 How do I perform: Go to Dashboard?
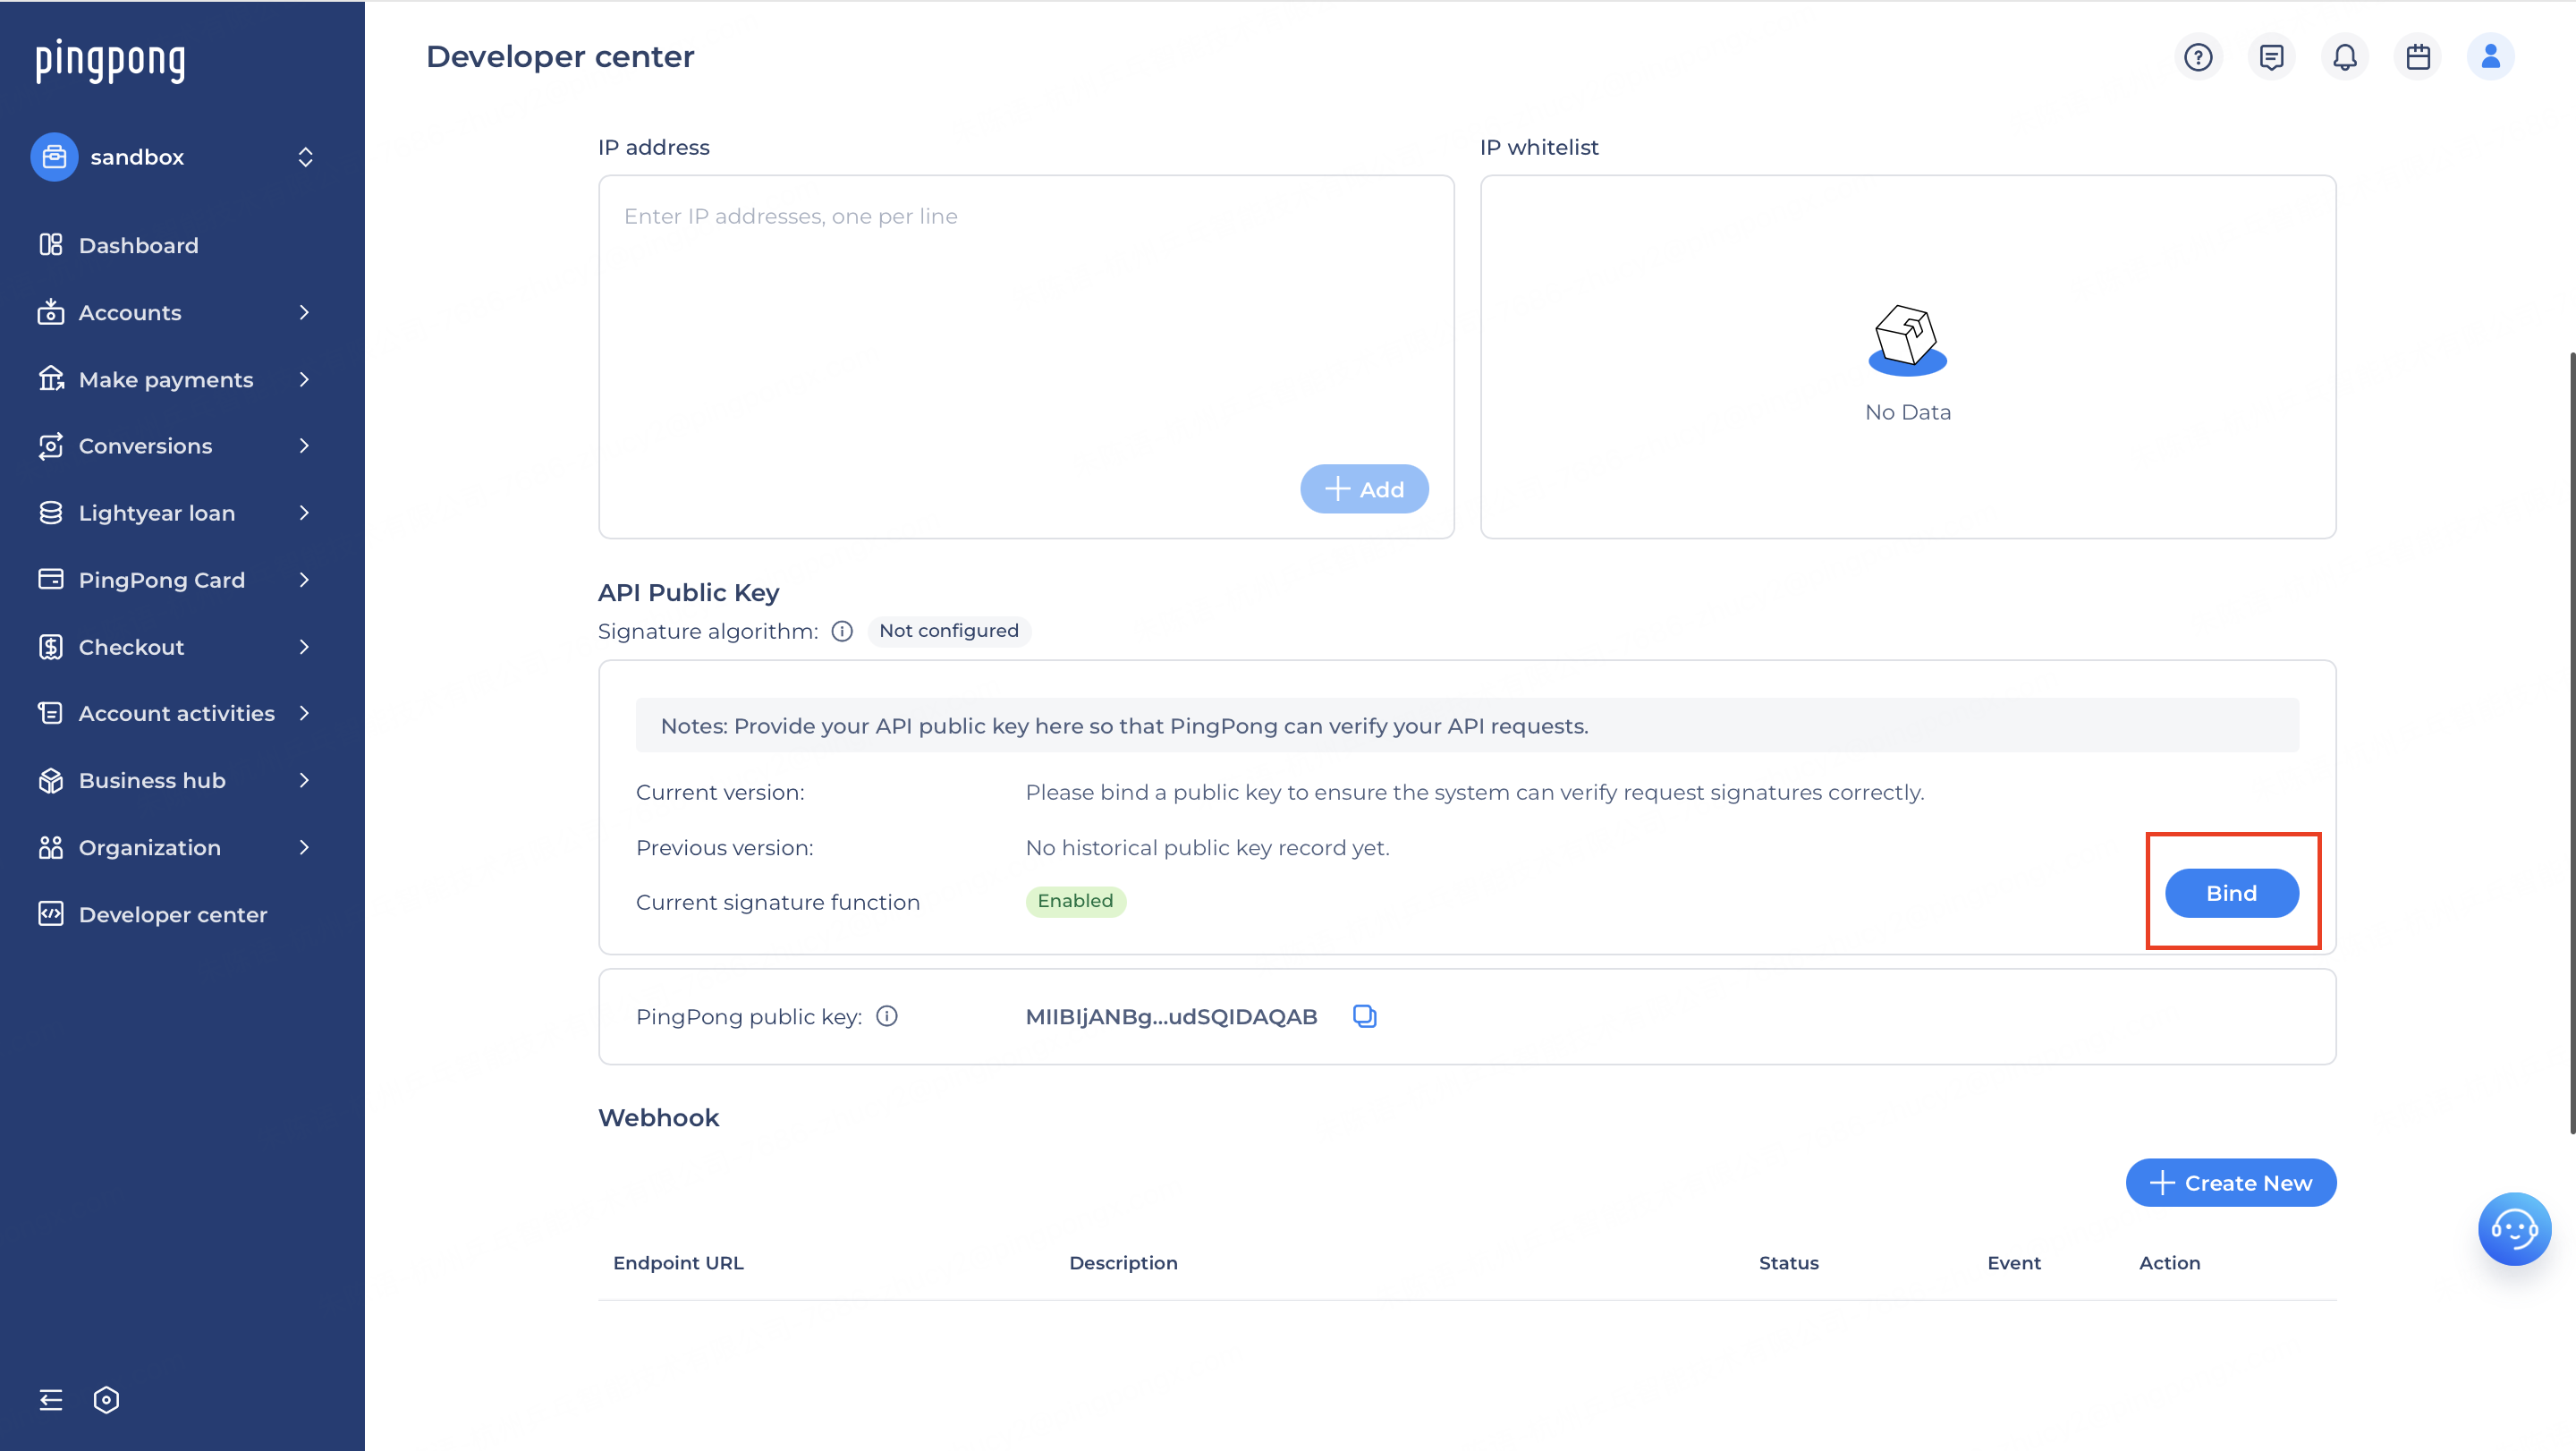coord(139,245)
